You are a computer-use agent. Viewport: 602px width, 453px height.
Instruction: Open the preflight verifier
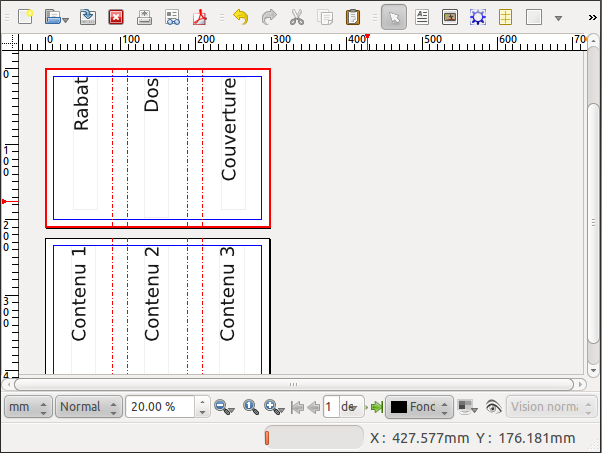click(172, 17)
